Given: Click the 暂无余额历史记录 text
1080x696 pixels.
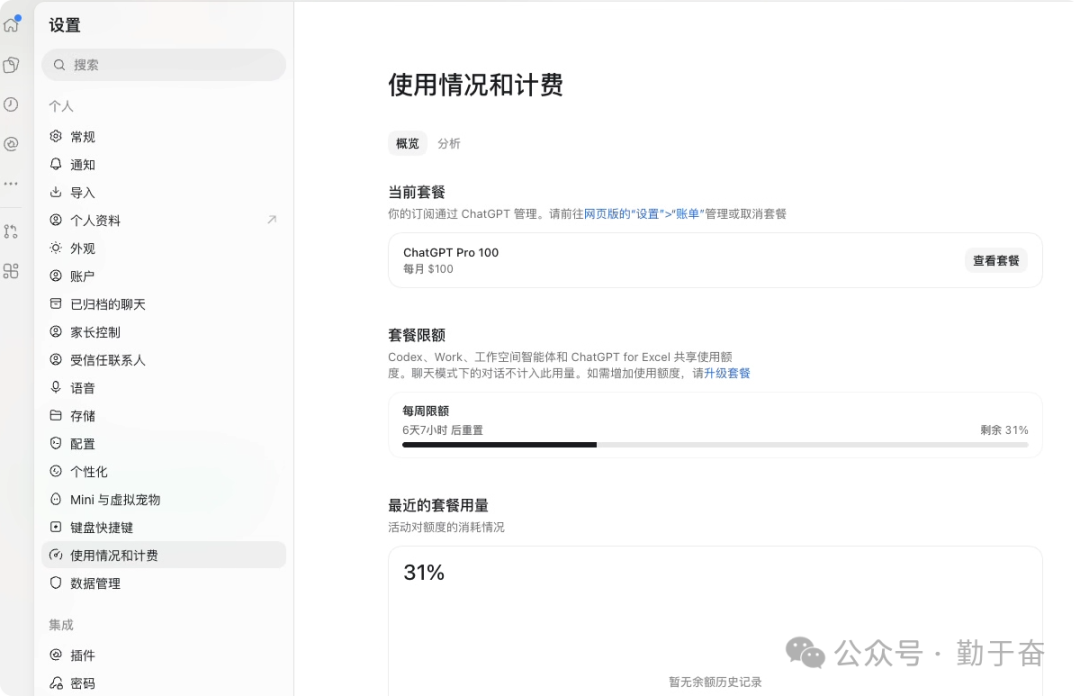Looking at the screenshot, I should coord(715,682).
